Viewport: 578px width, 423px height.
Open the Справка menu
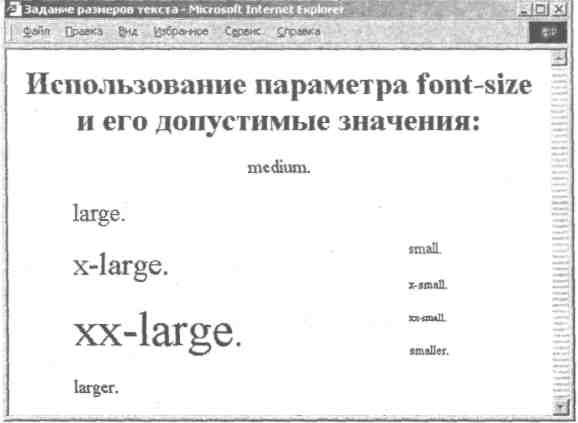(298, 32)
